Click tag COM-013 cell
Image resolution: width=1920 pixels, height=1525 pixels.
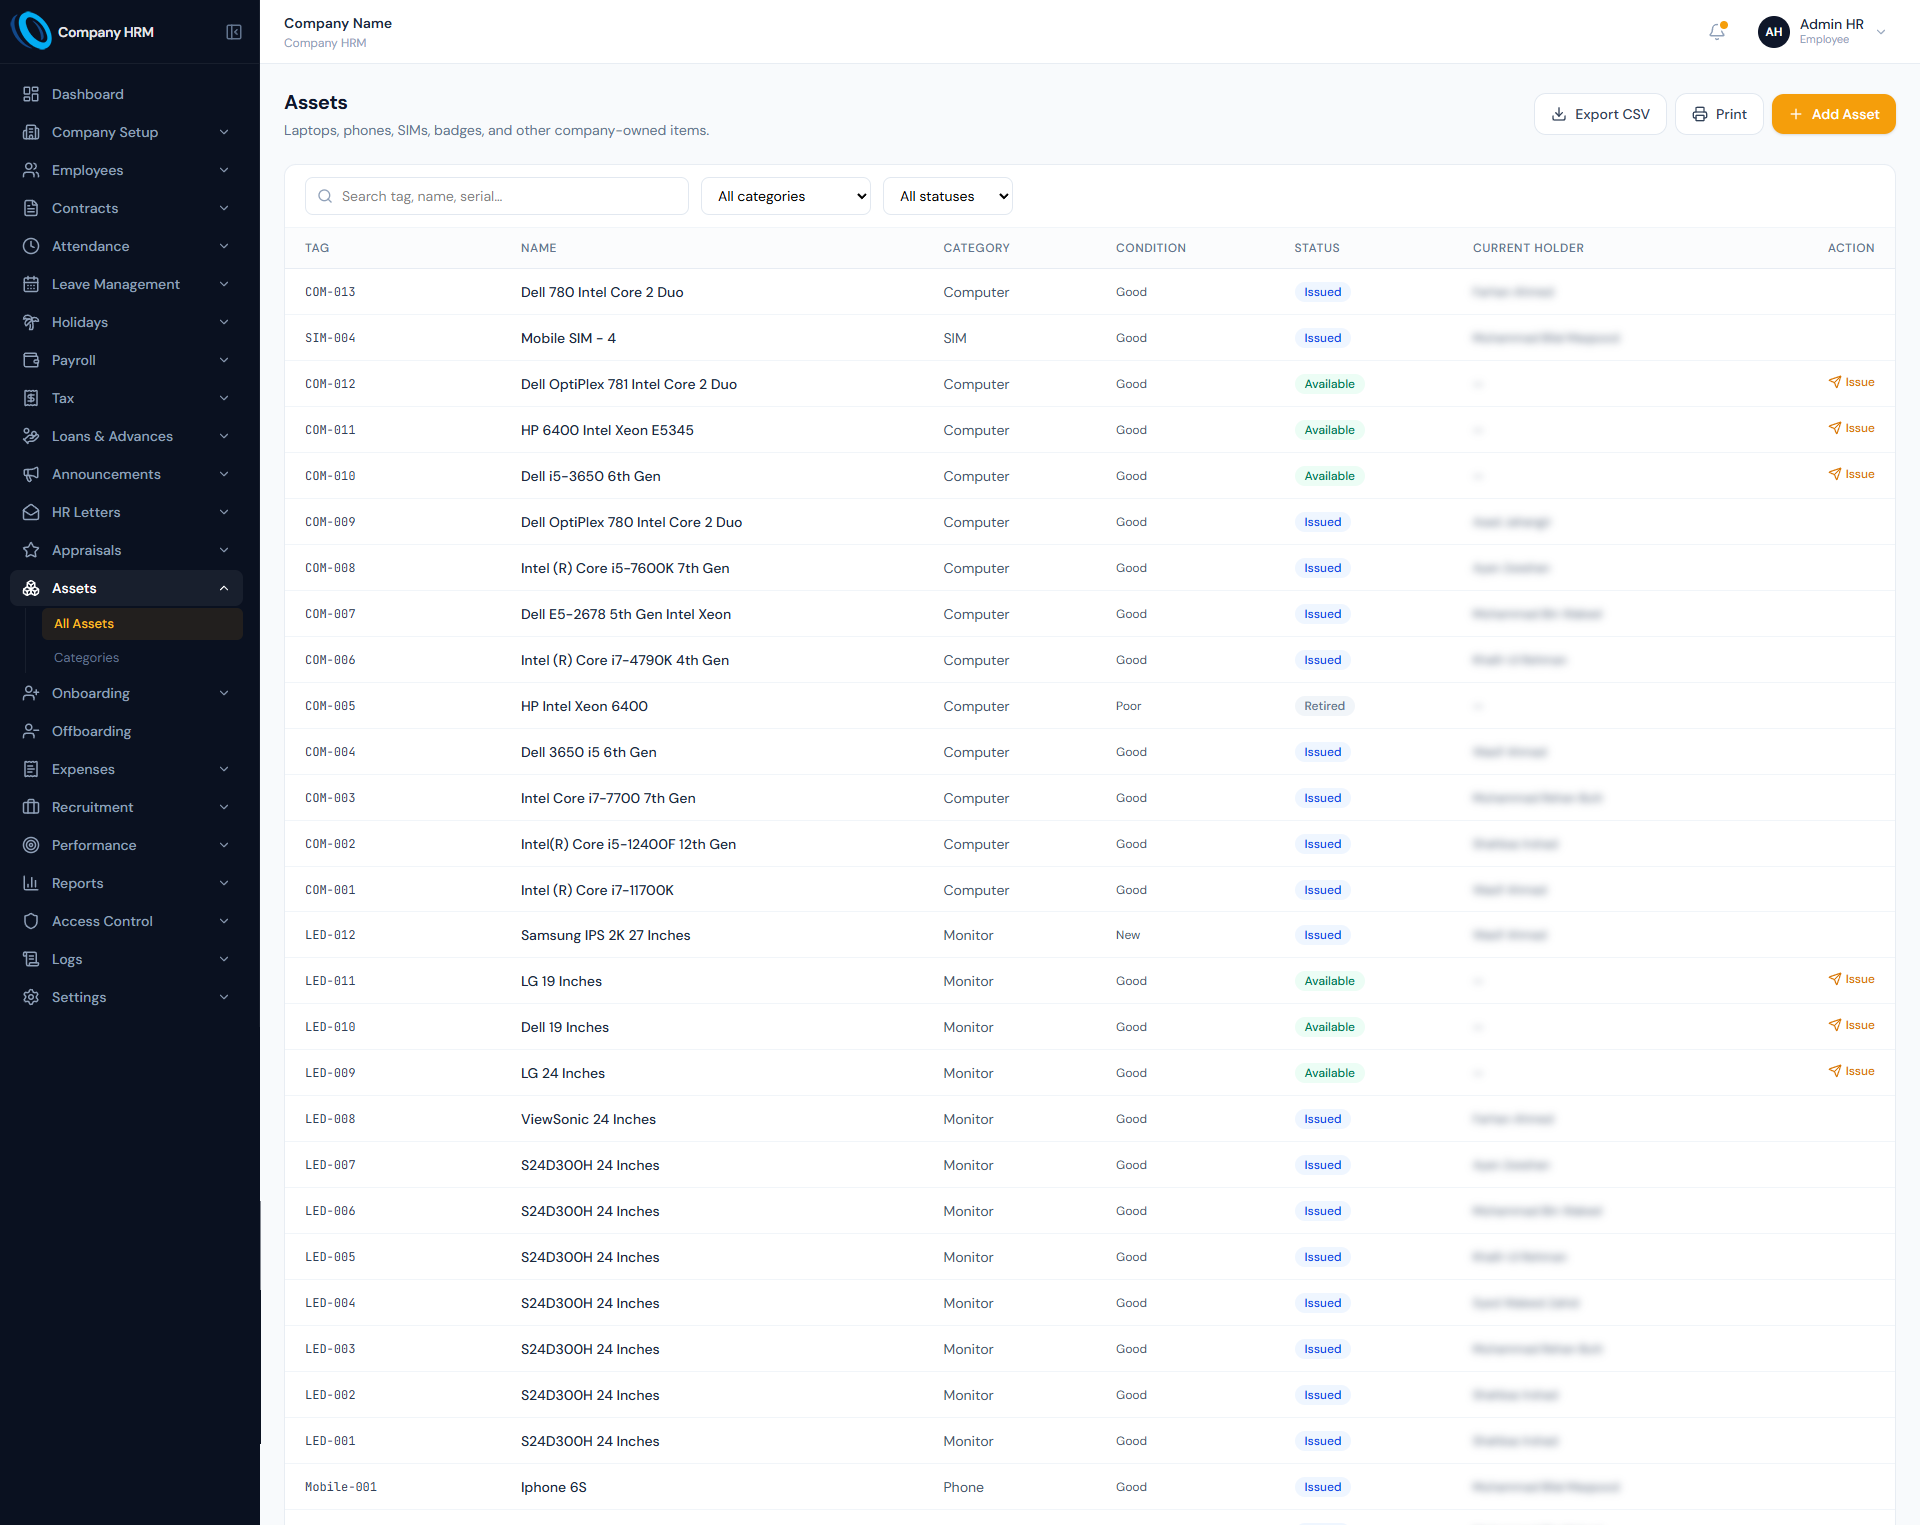pos(330,292)
